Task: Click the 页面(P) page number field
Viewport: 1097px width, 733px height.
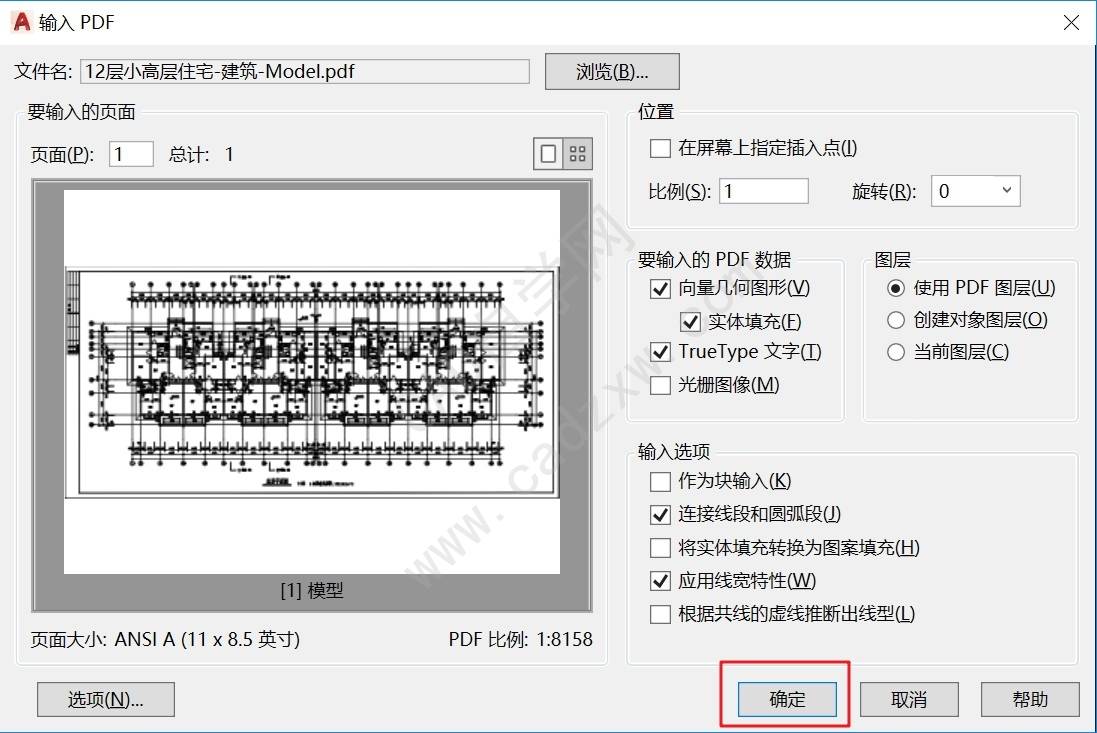Action: pos(132,154)
